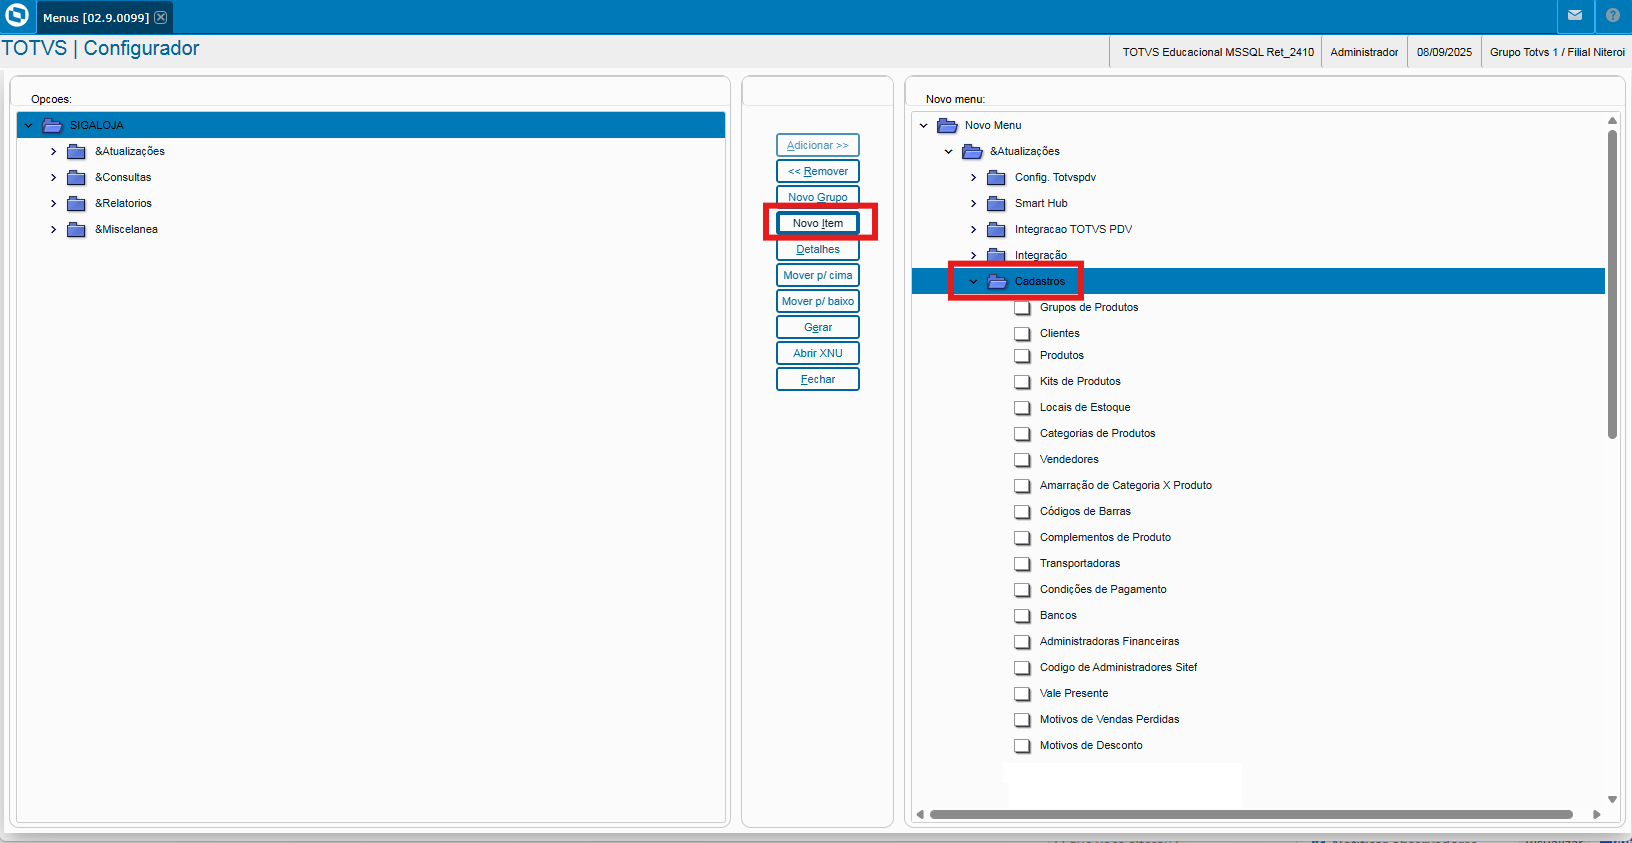1632x843 pixels.
Task: Select Motivos de Vendas Perdidas item
Action: (1109, 719)
